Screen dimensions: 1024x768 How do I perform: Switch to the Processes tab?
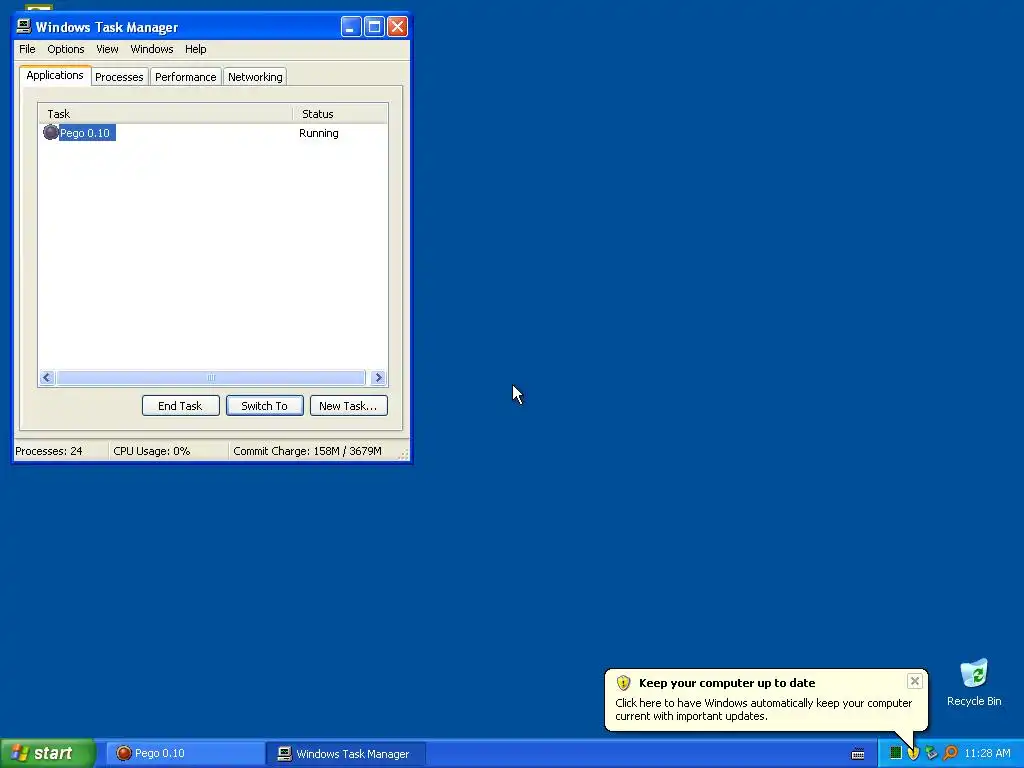[x=119, y=77]
